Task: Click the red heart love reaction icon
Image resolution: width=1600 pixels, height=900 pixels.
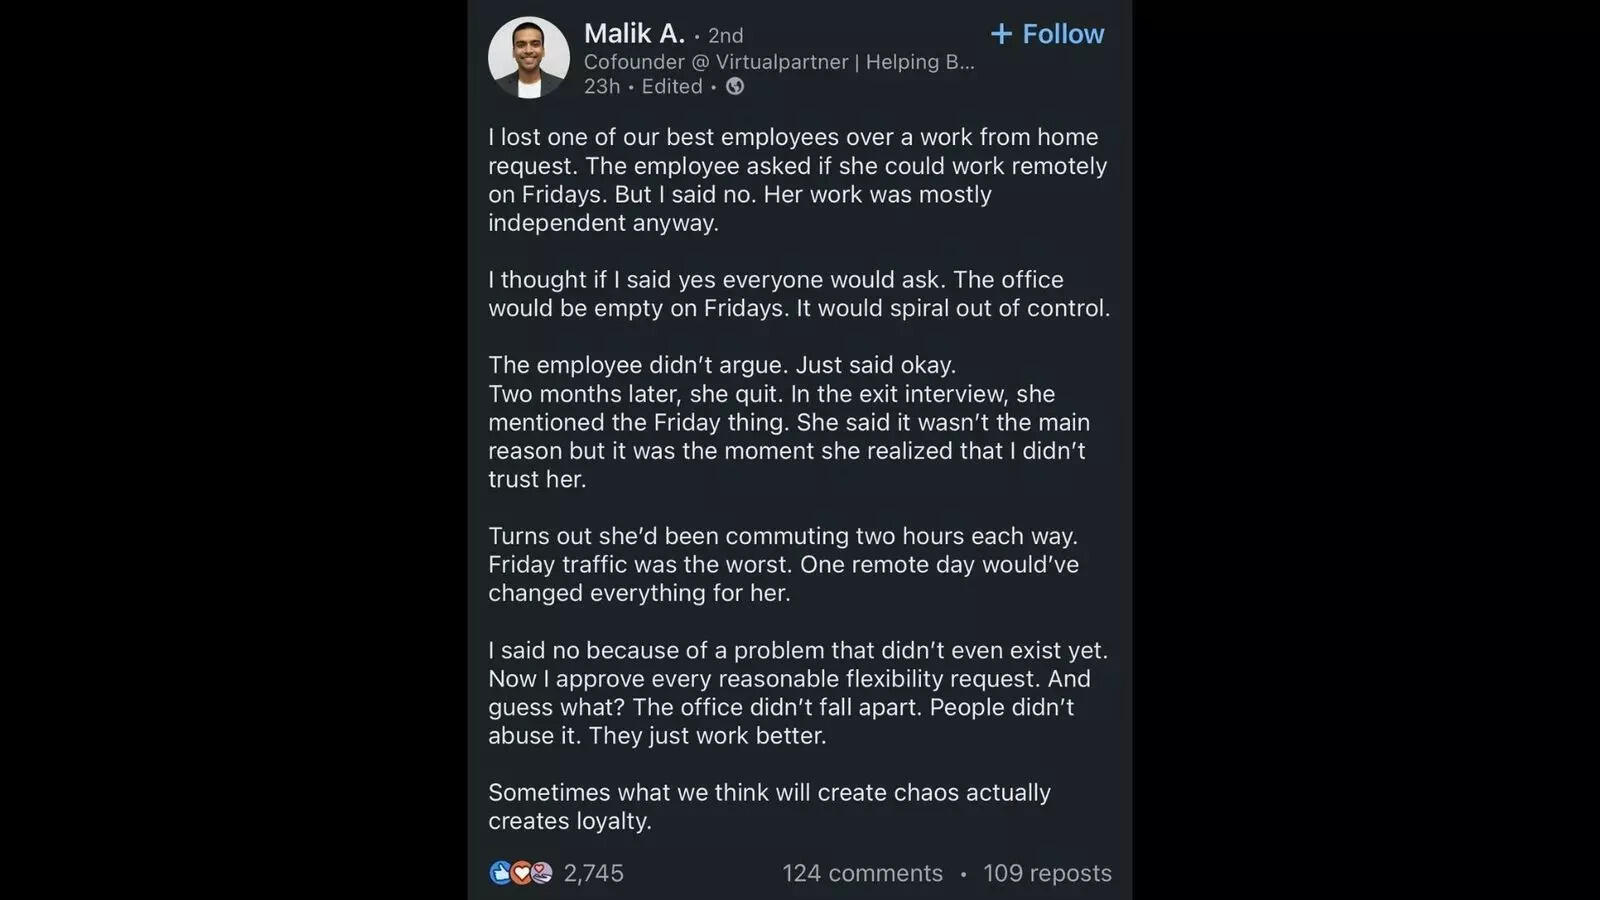Action: pos(521,872)
